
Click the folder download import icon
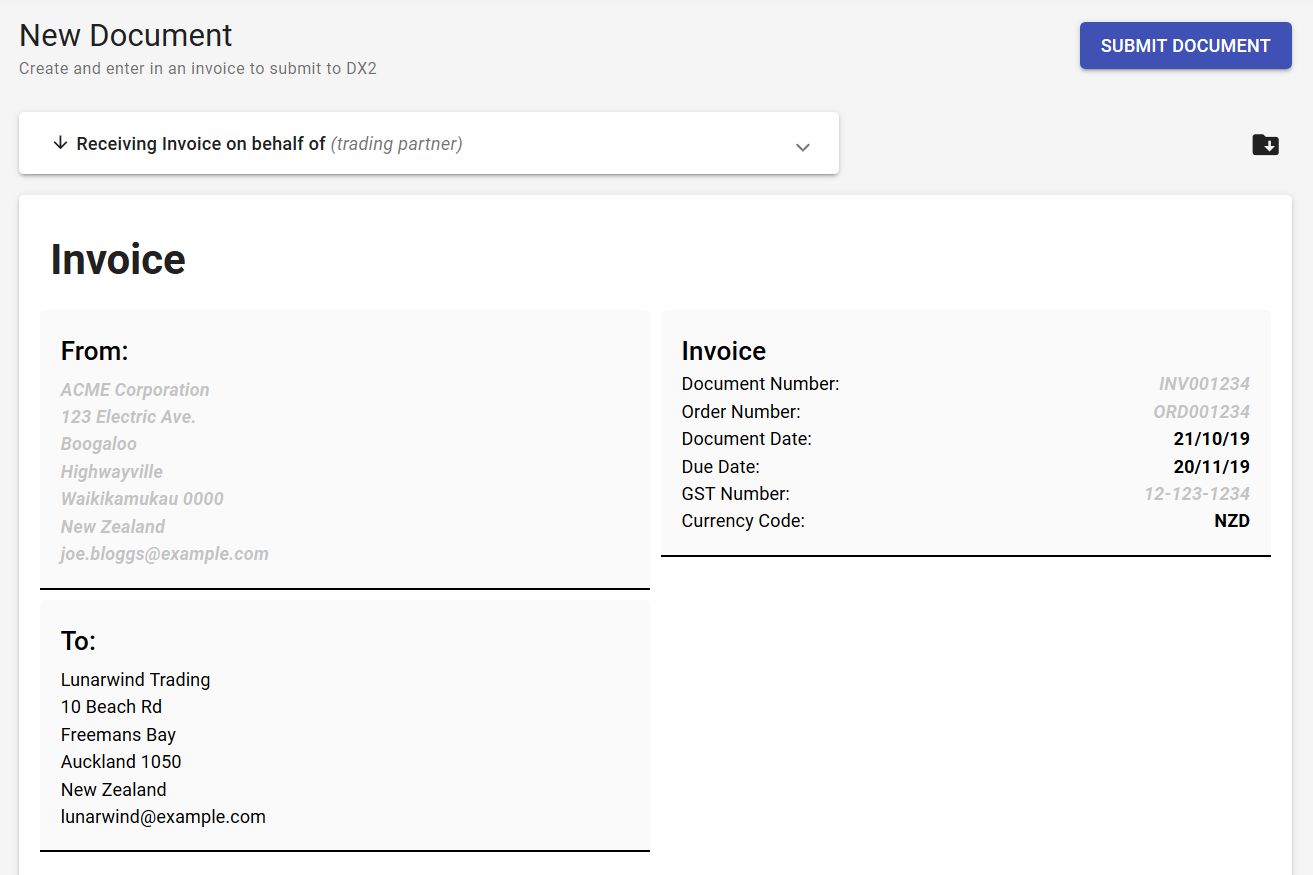pos(1265,145)
